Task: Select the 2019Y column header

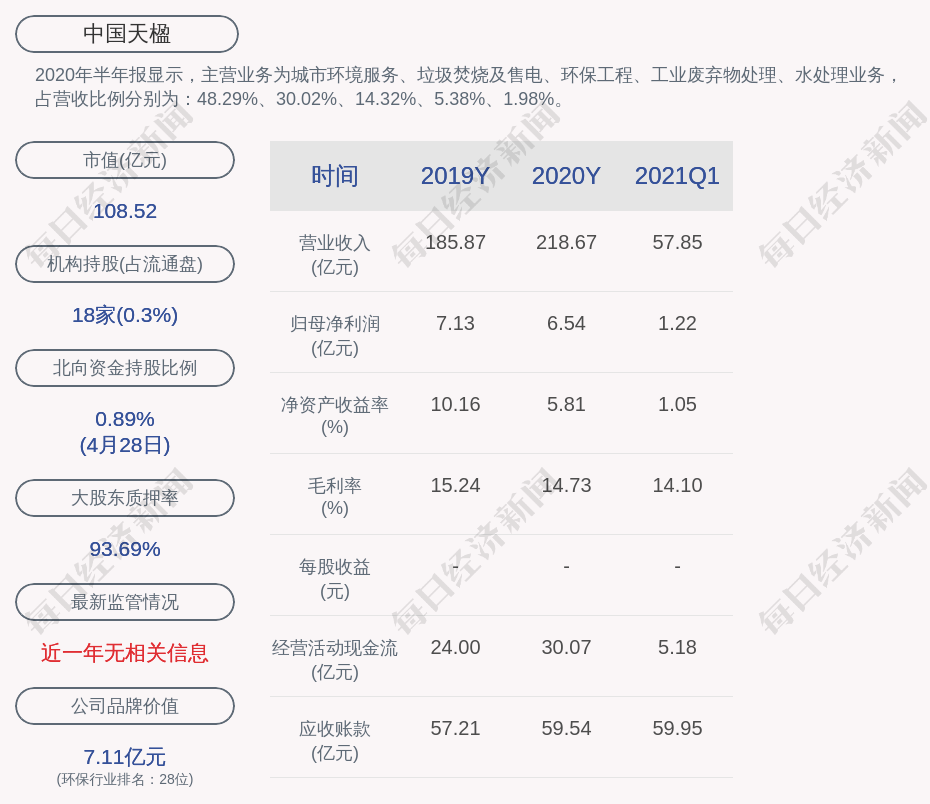Action: (x=455, y=176)
